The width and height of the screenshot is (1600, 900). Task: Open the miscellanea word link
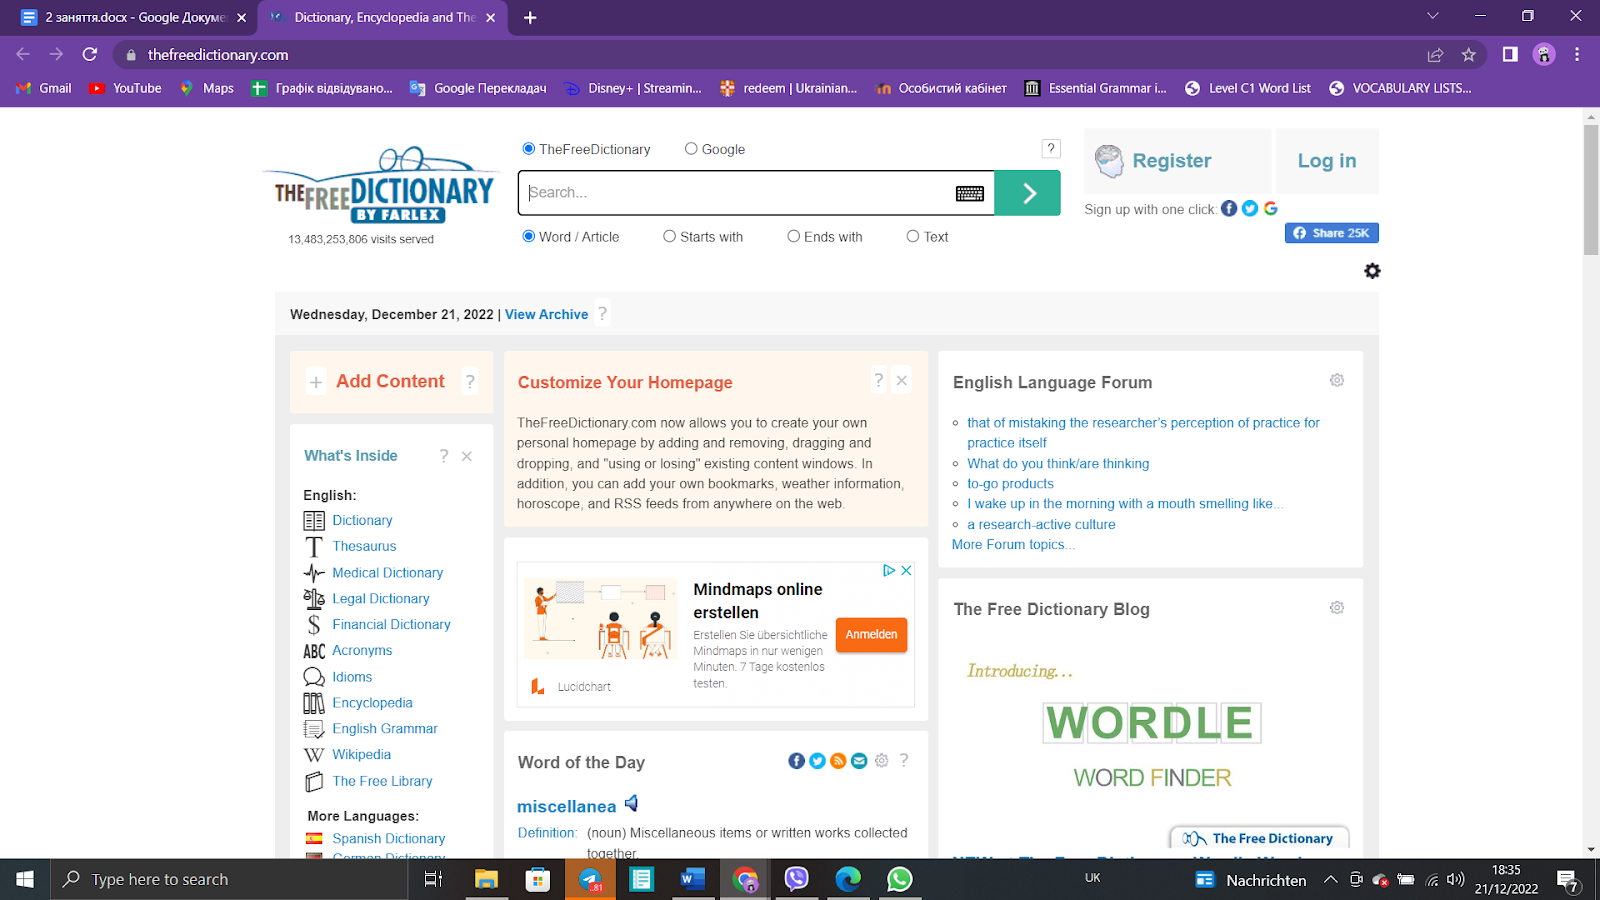point(566,806)
